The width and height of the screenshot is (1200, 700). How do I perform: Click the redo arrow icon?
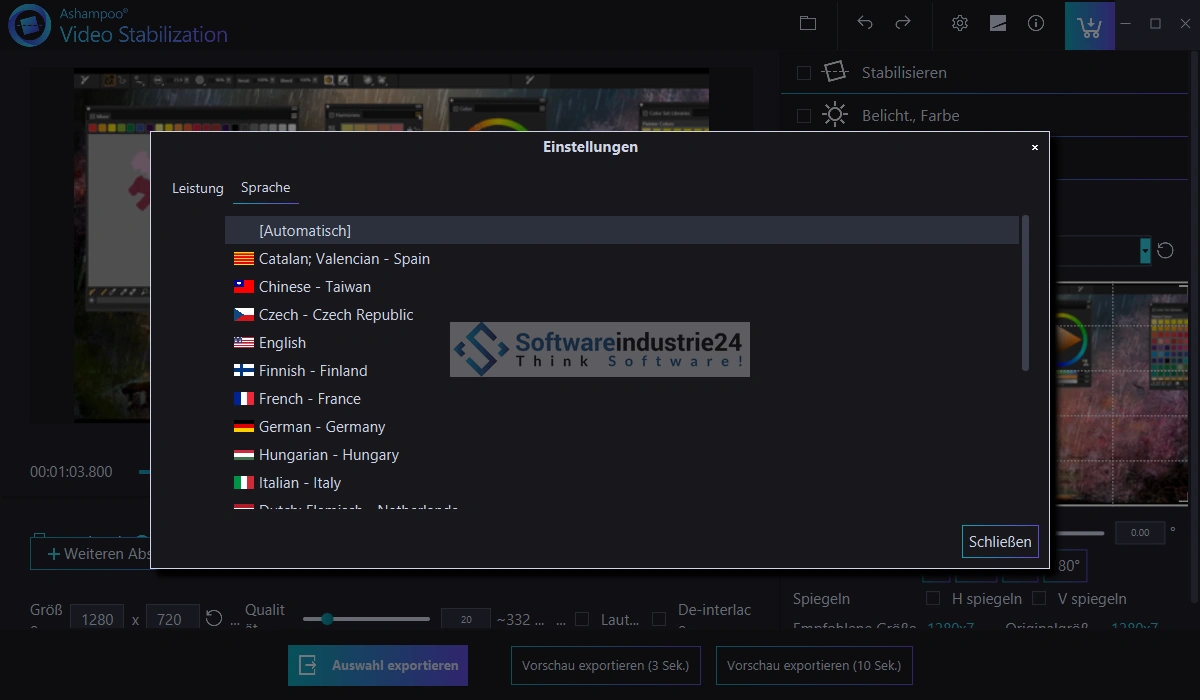tap(903, 23)
